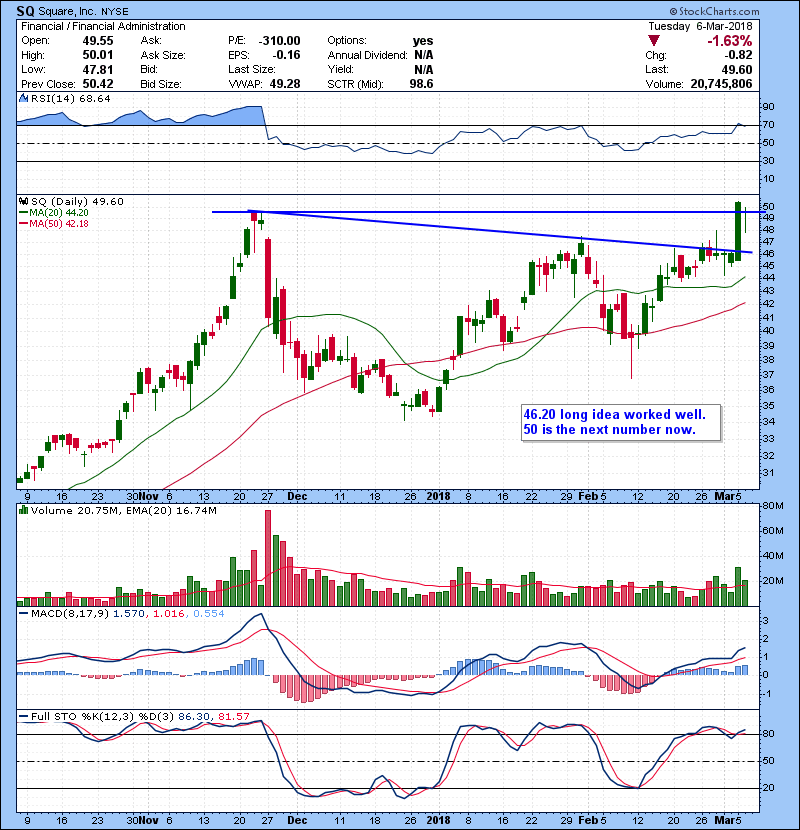Image resolution: width=800 pixels, height=830 pixels.
Task: Select the Open value 49.55
Action: click(97, 41)
